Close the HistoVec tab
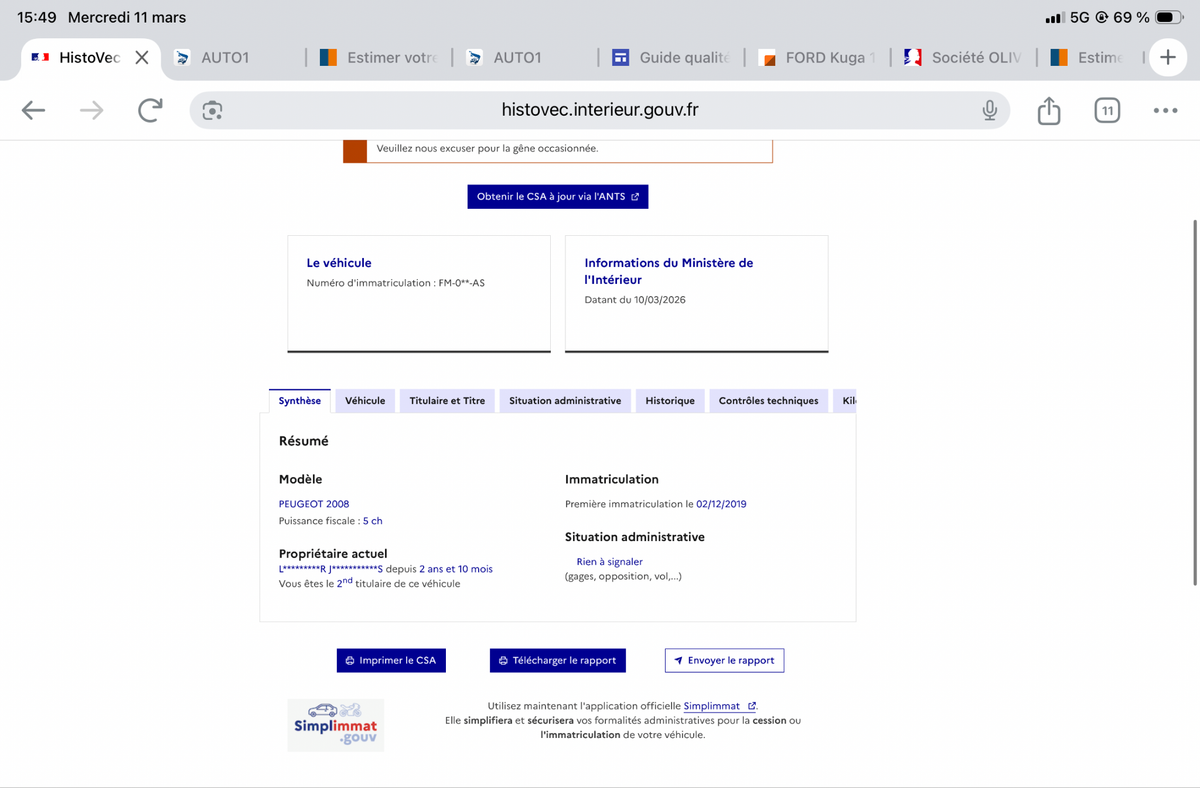 [142, 58]
